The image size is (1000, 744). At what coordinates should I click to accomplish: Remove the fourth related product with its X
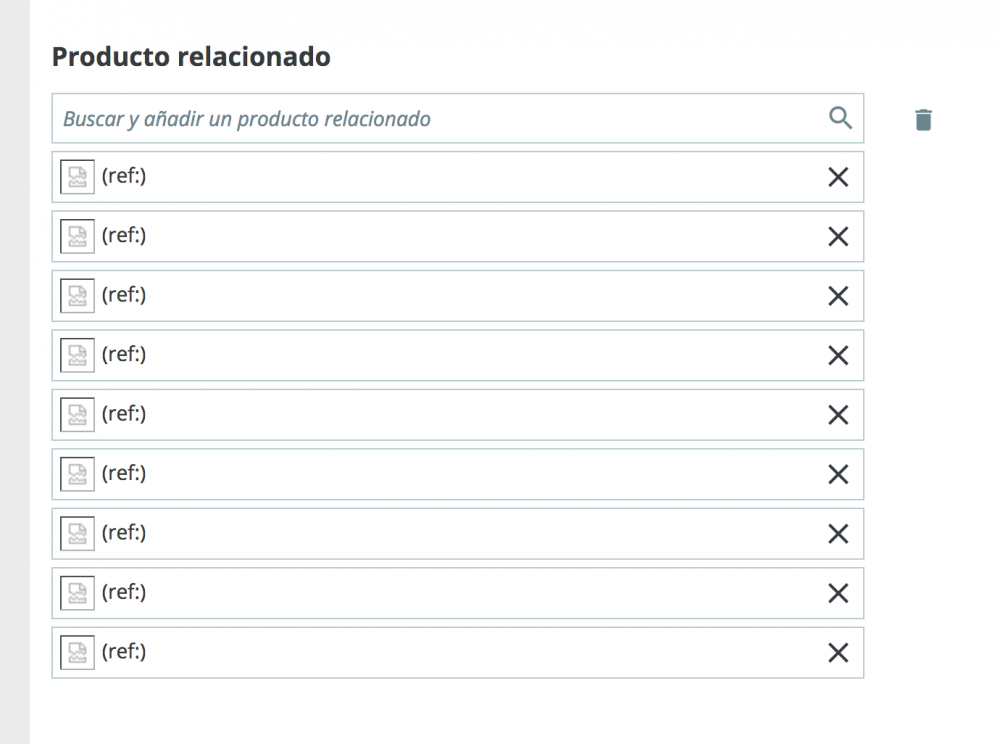pyautogui.click(x=838, y=355)
